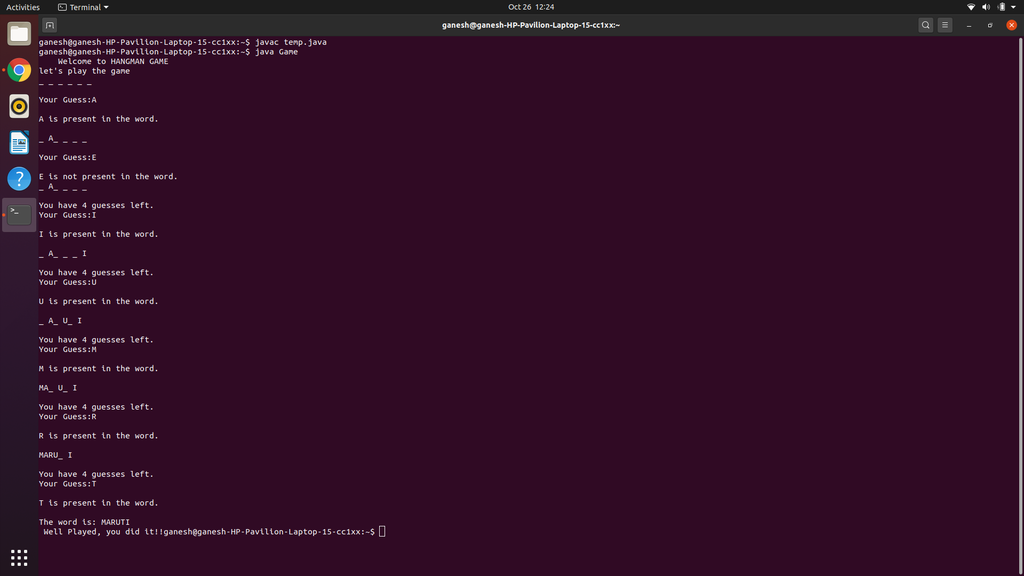Expand the system menu arrow
The height and width of the screenshot is (576, 1024).
(x=1014, y=7)
